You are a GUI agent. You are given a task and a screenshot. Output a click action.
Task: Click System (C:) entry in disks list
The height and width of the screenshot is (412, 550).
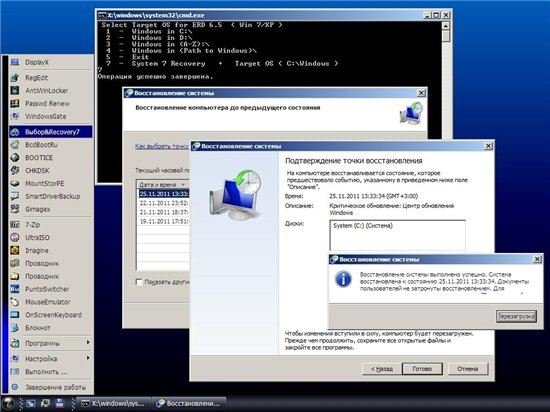pos(363,226)
